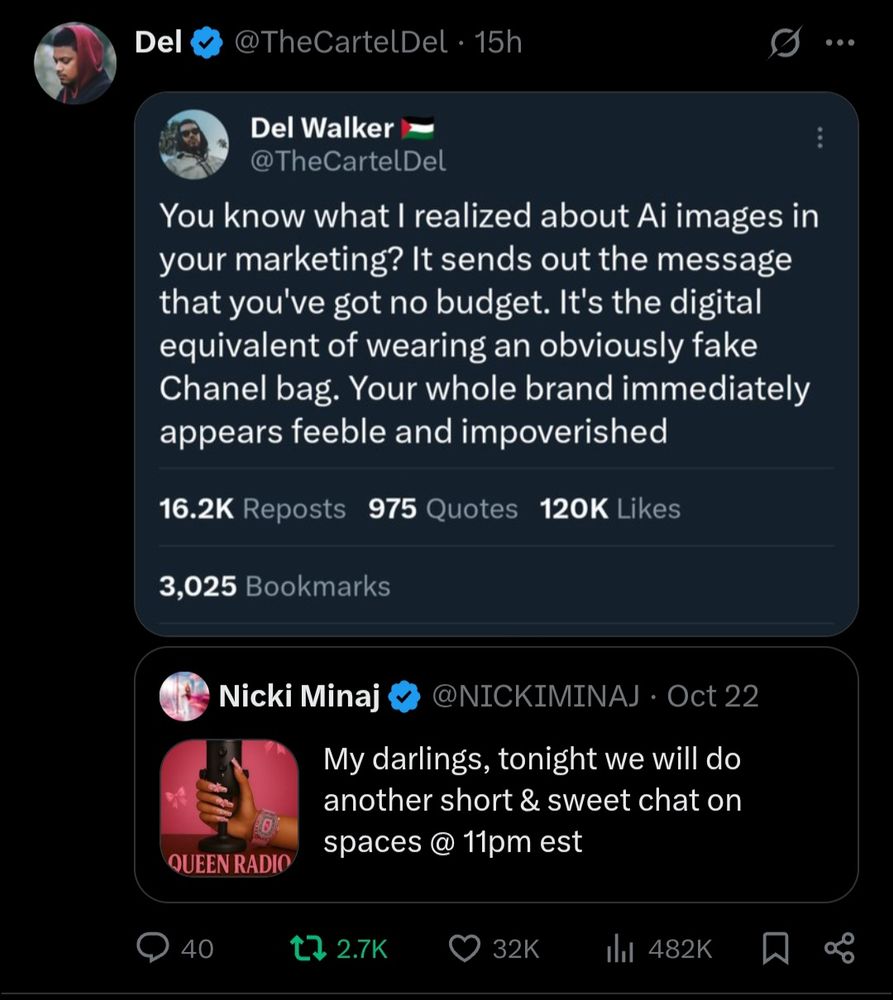Viewport: 893px width, 1000px height.
Task: Open view analytics bar chart icon
Action: pos(620,948)
